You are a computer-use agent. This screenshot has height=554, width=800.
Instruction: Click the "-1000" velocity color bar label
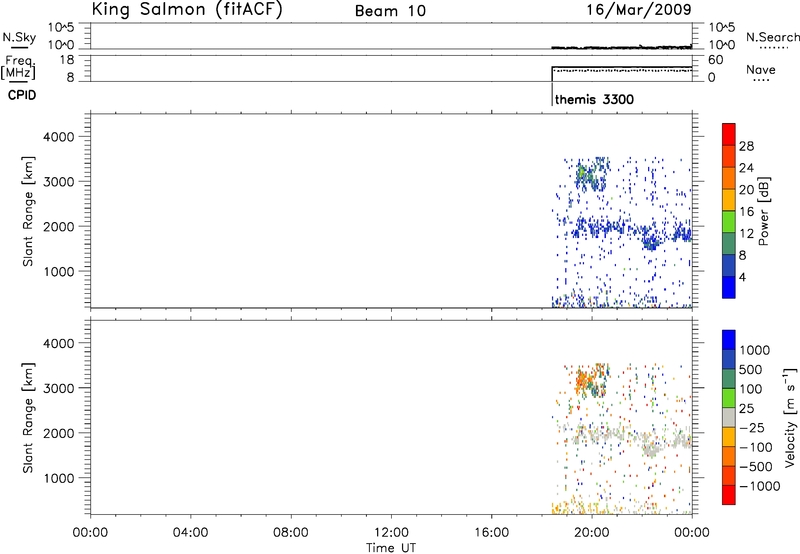pos(760,486)
